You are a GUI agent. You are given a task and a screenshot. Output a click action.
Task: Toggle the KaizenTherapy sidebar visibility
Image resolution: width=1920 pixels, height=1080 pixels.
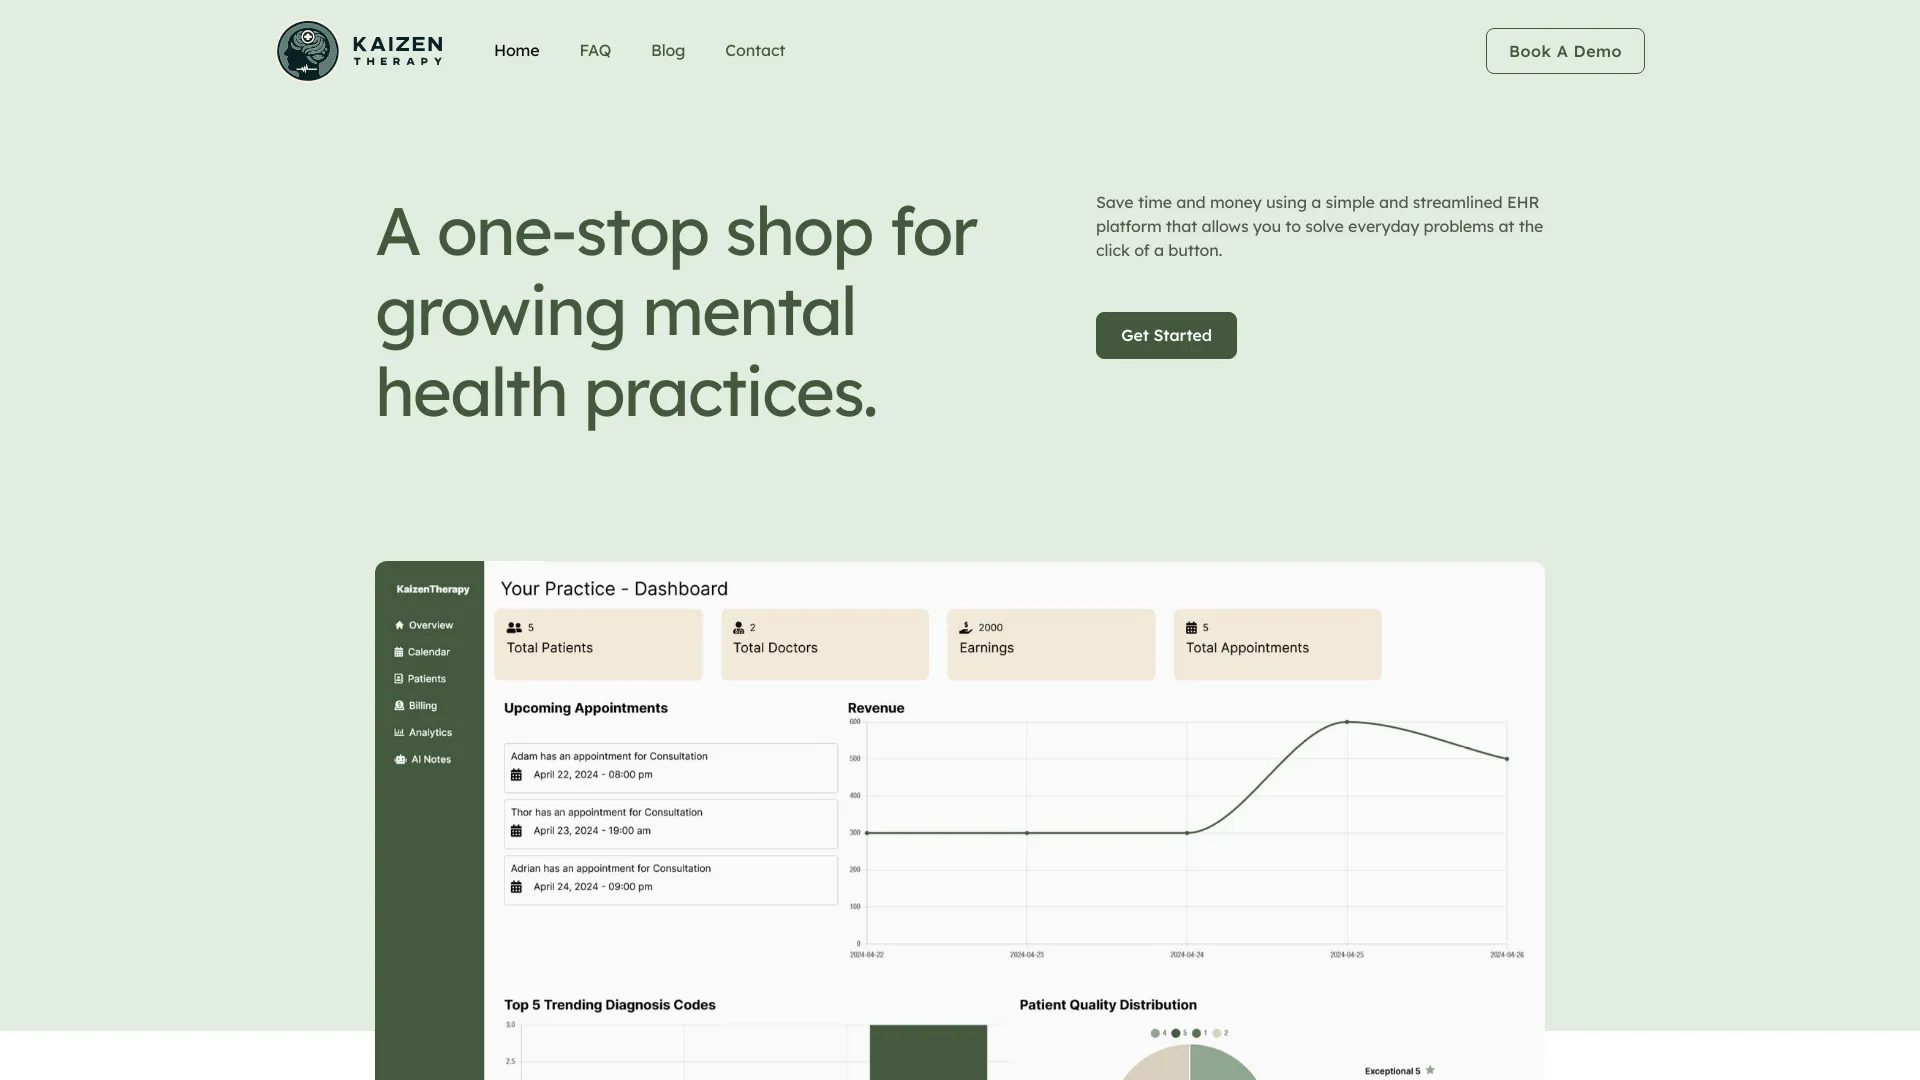pyautogui.click(x=433, y=589)
